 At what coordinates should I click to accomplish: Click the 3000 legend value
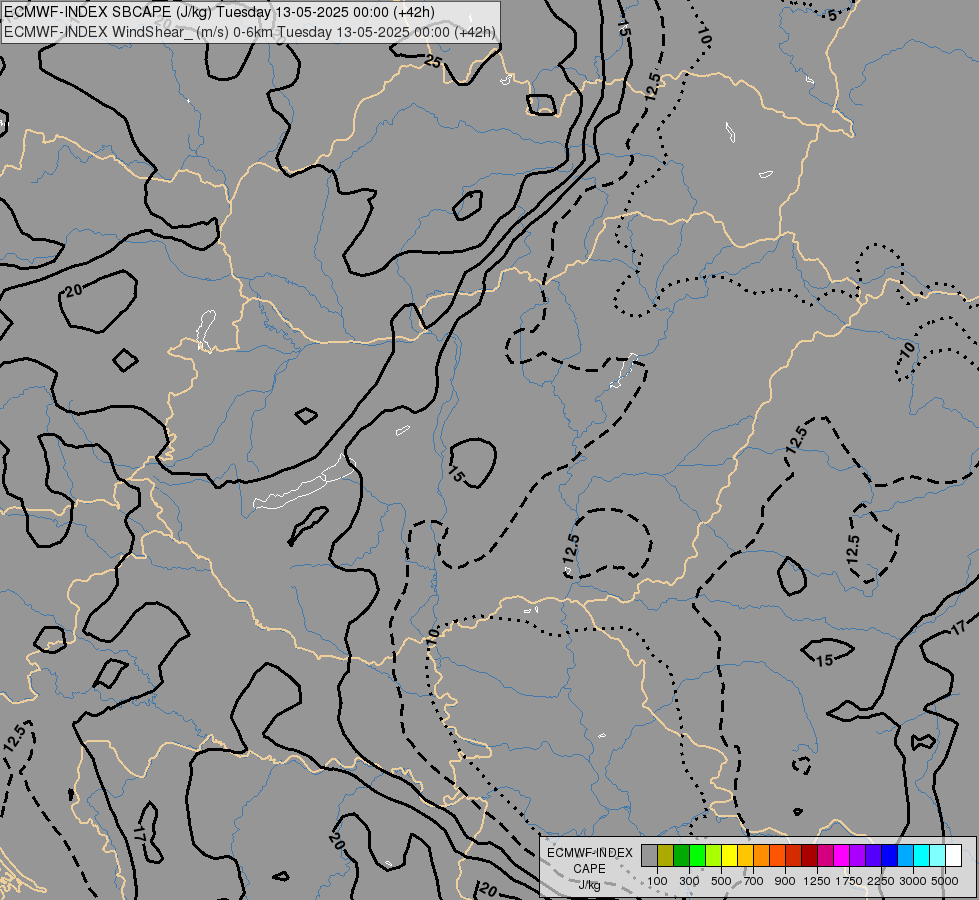pos(912,881)
